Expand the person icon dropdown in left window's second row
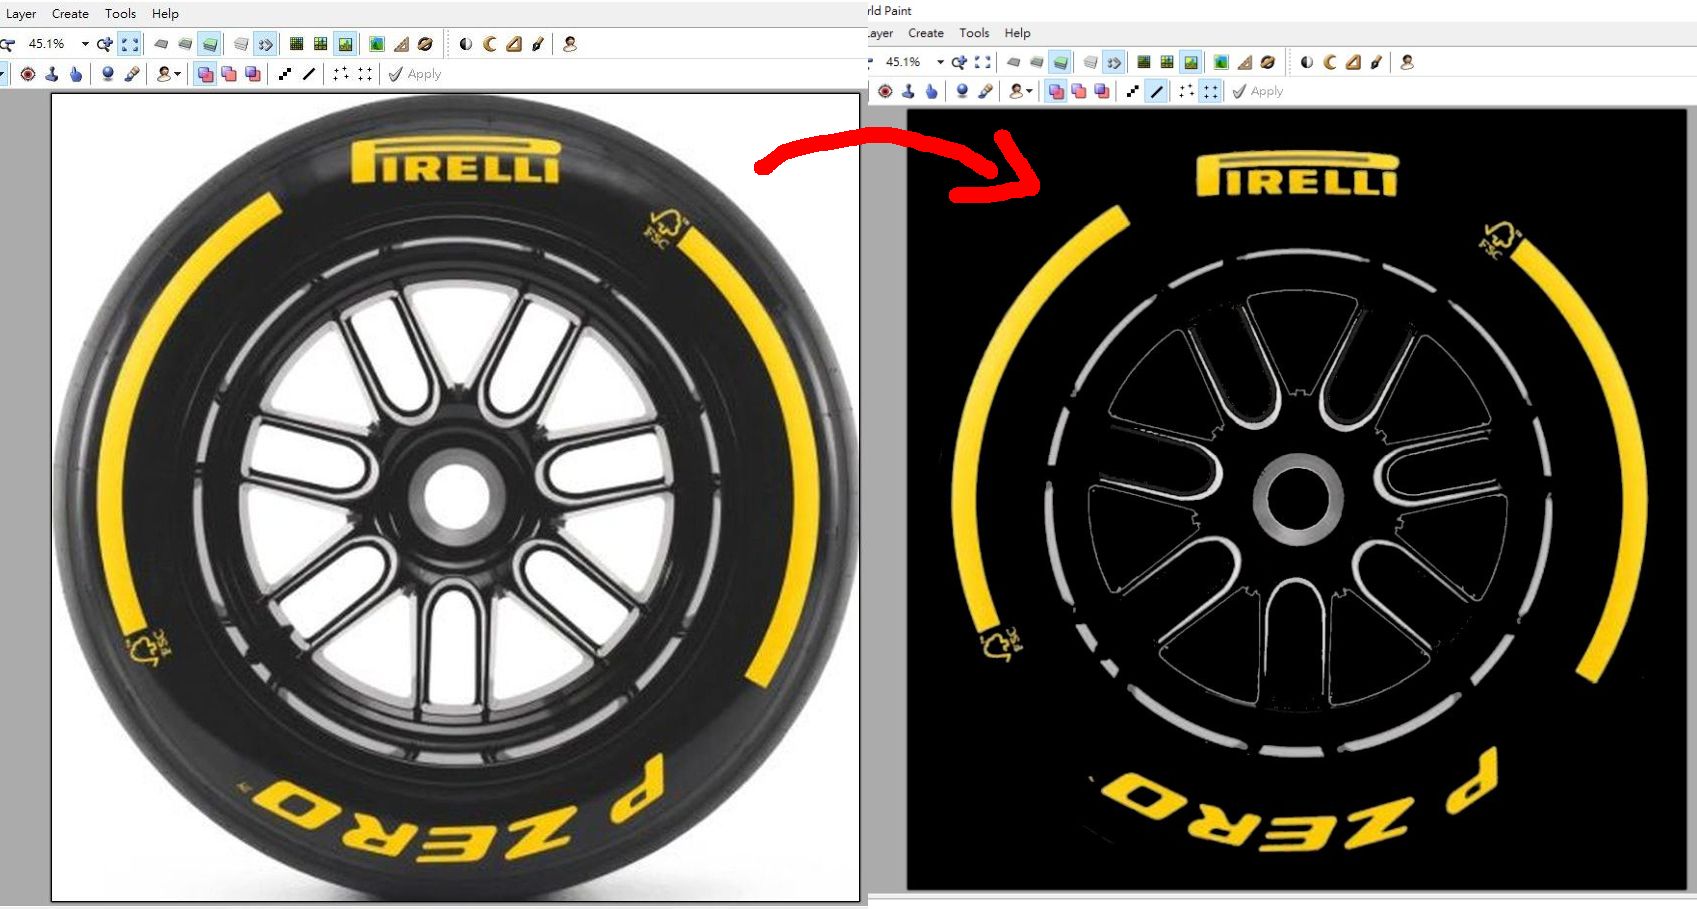Image resolution: width=1697 pixels, height=909 pixels. click(178, 74)
